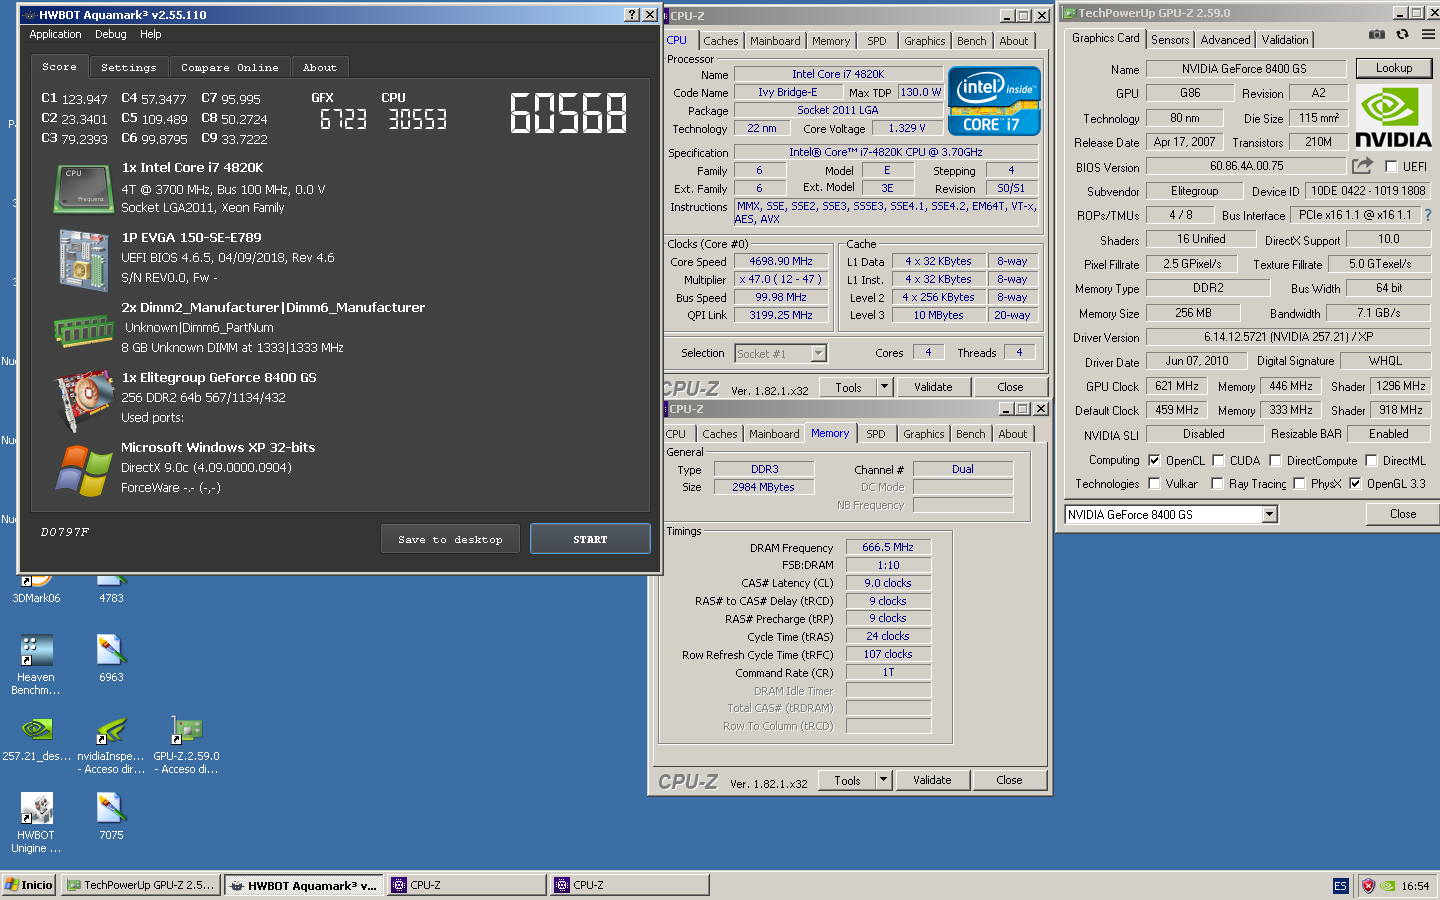Open the Help menu in Aquamark
1440x900 pixels.
click(150, 34)
